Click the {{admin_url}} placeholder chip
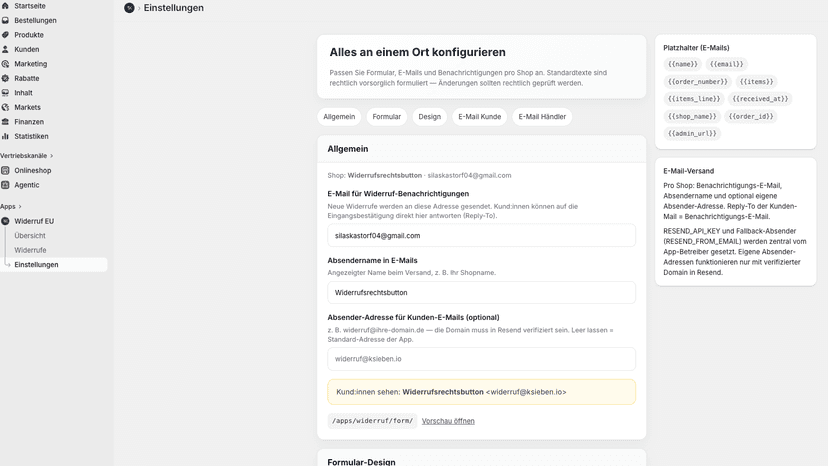 (692, 134)
